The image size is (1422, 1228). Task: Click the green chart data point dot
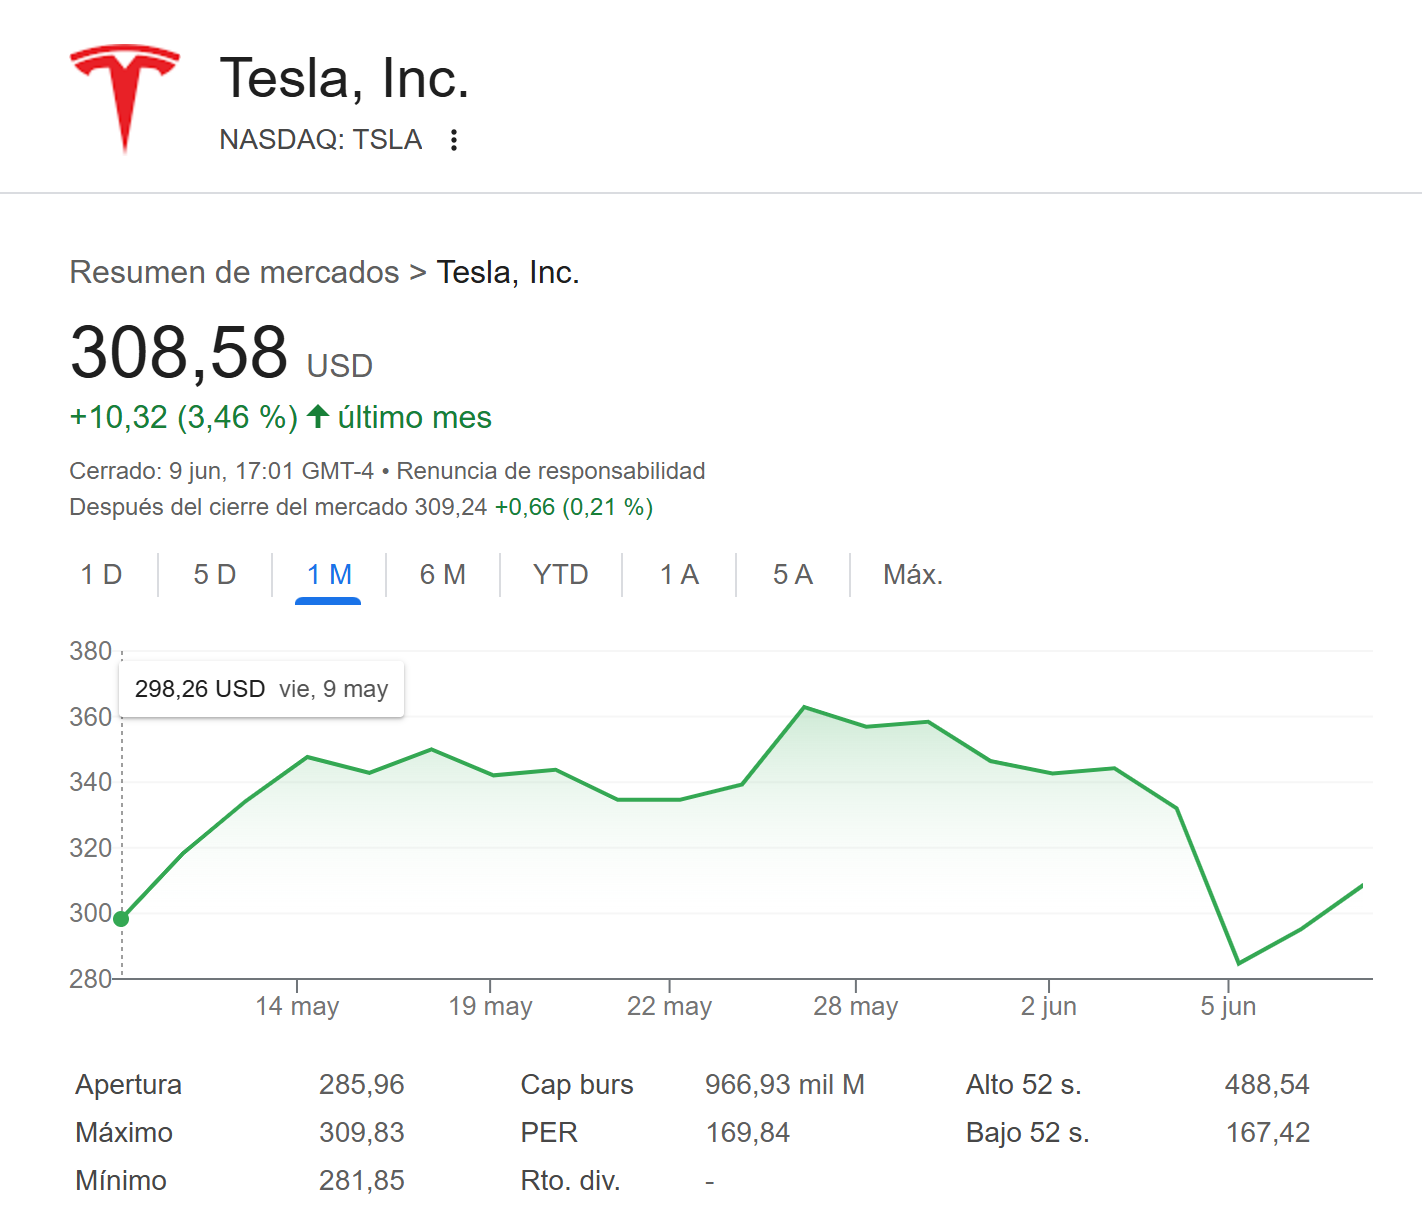(121, 919)
